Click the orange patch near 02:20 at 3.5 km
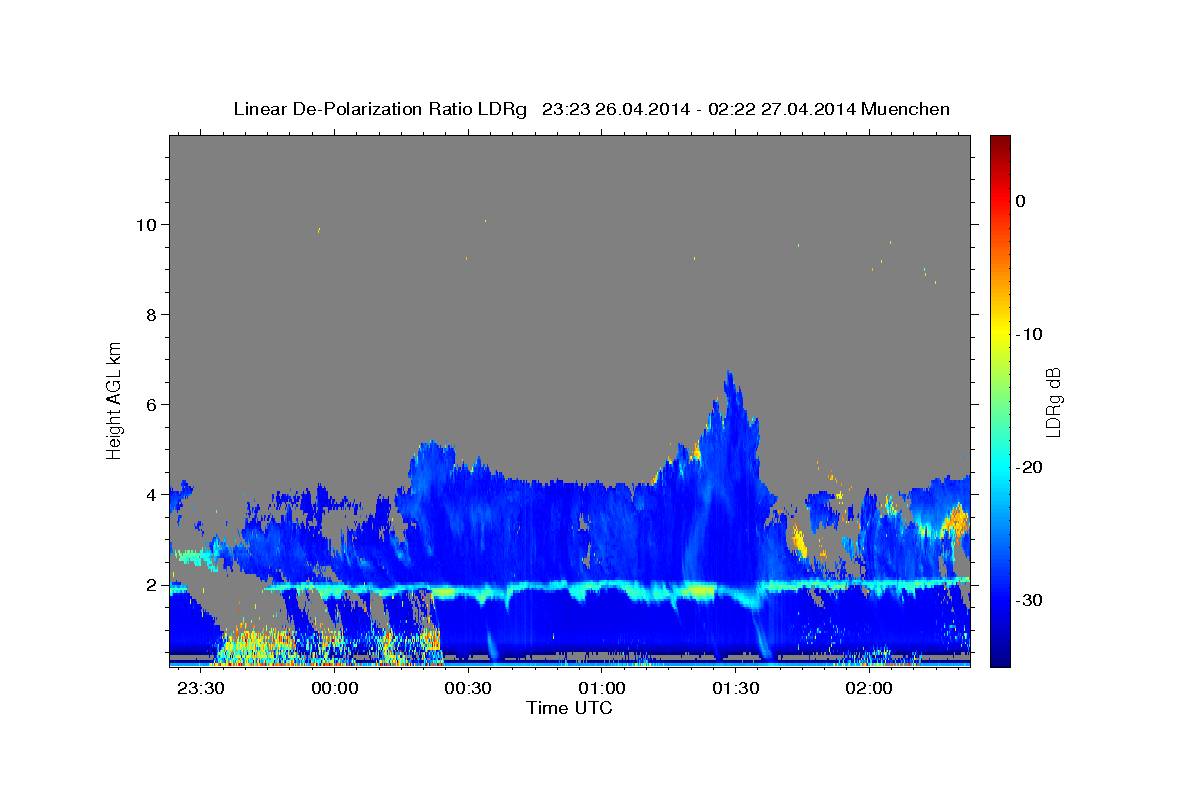The image size is (1200, 800). tap(957, 519)
